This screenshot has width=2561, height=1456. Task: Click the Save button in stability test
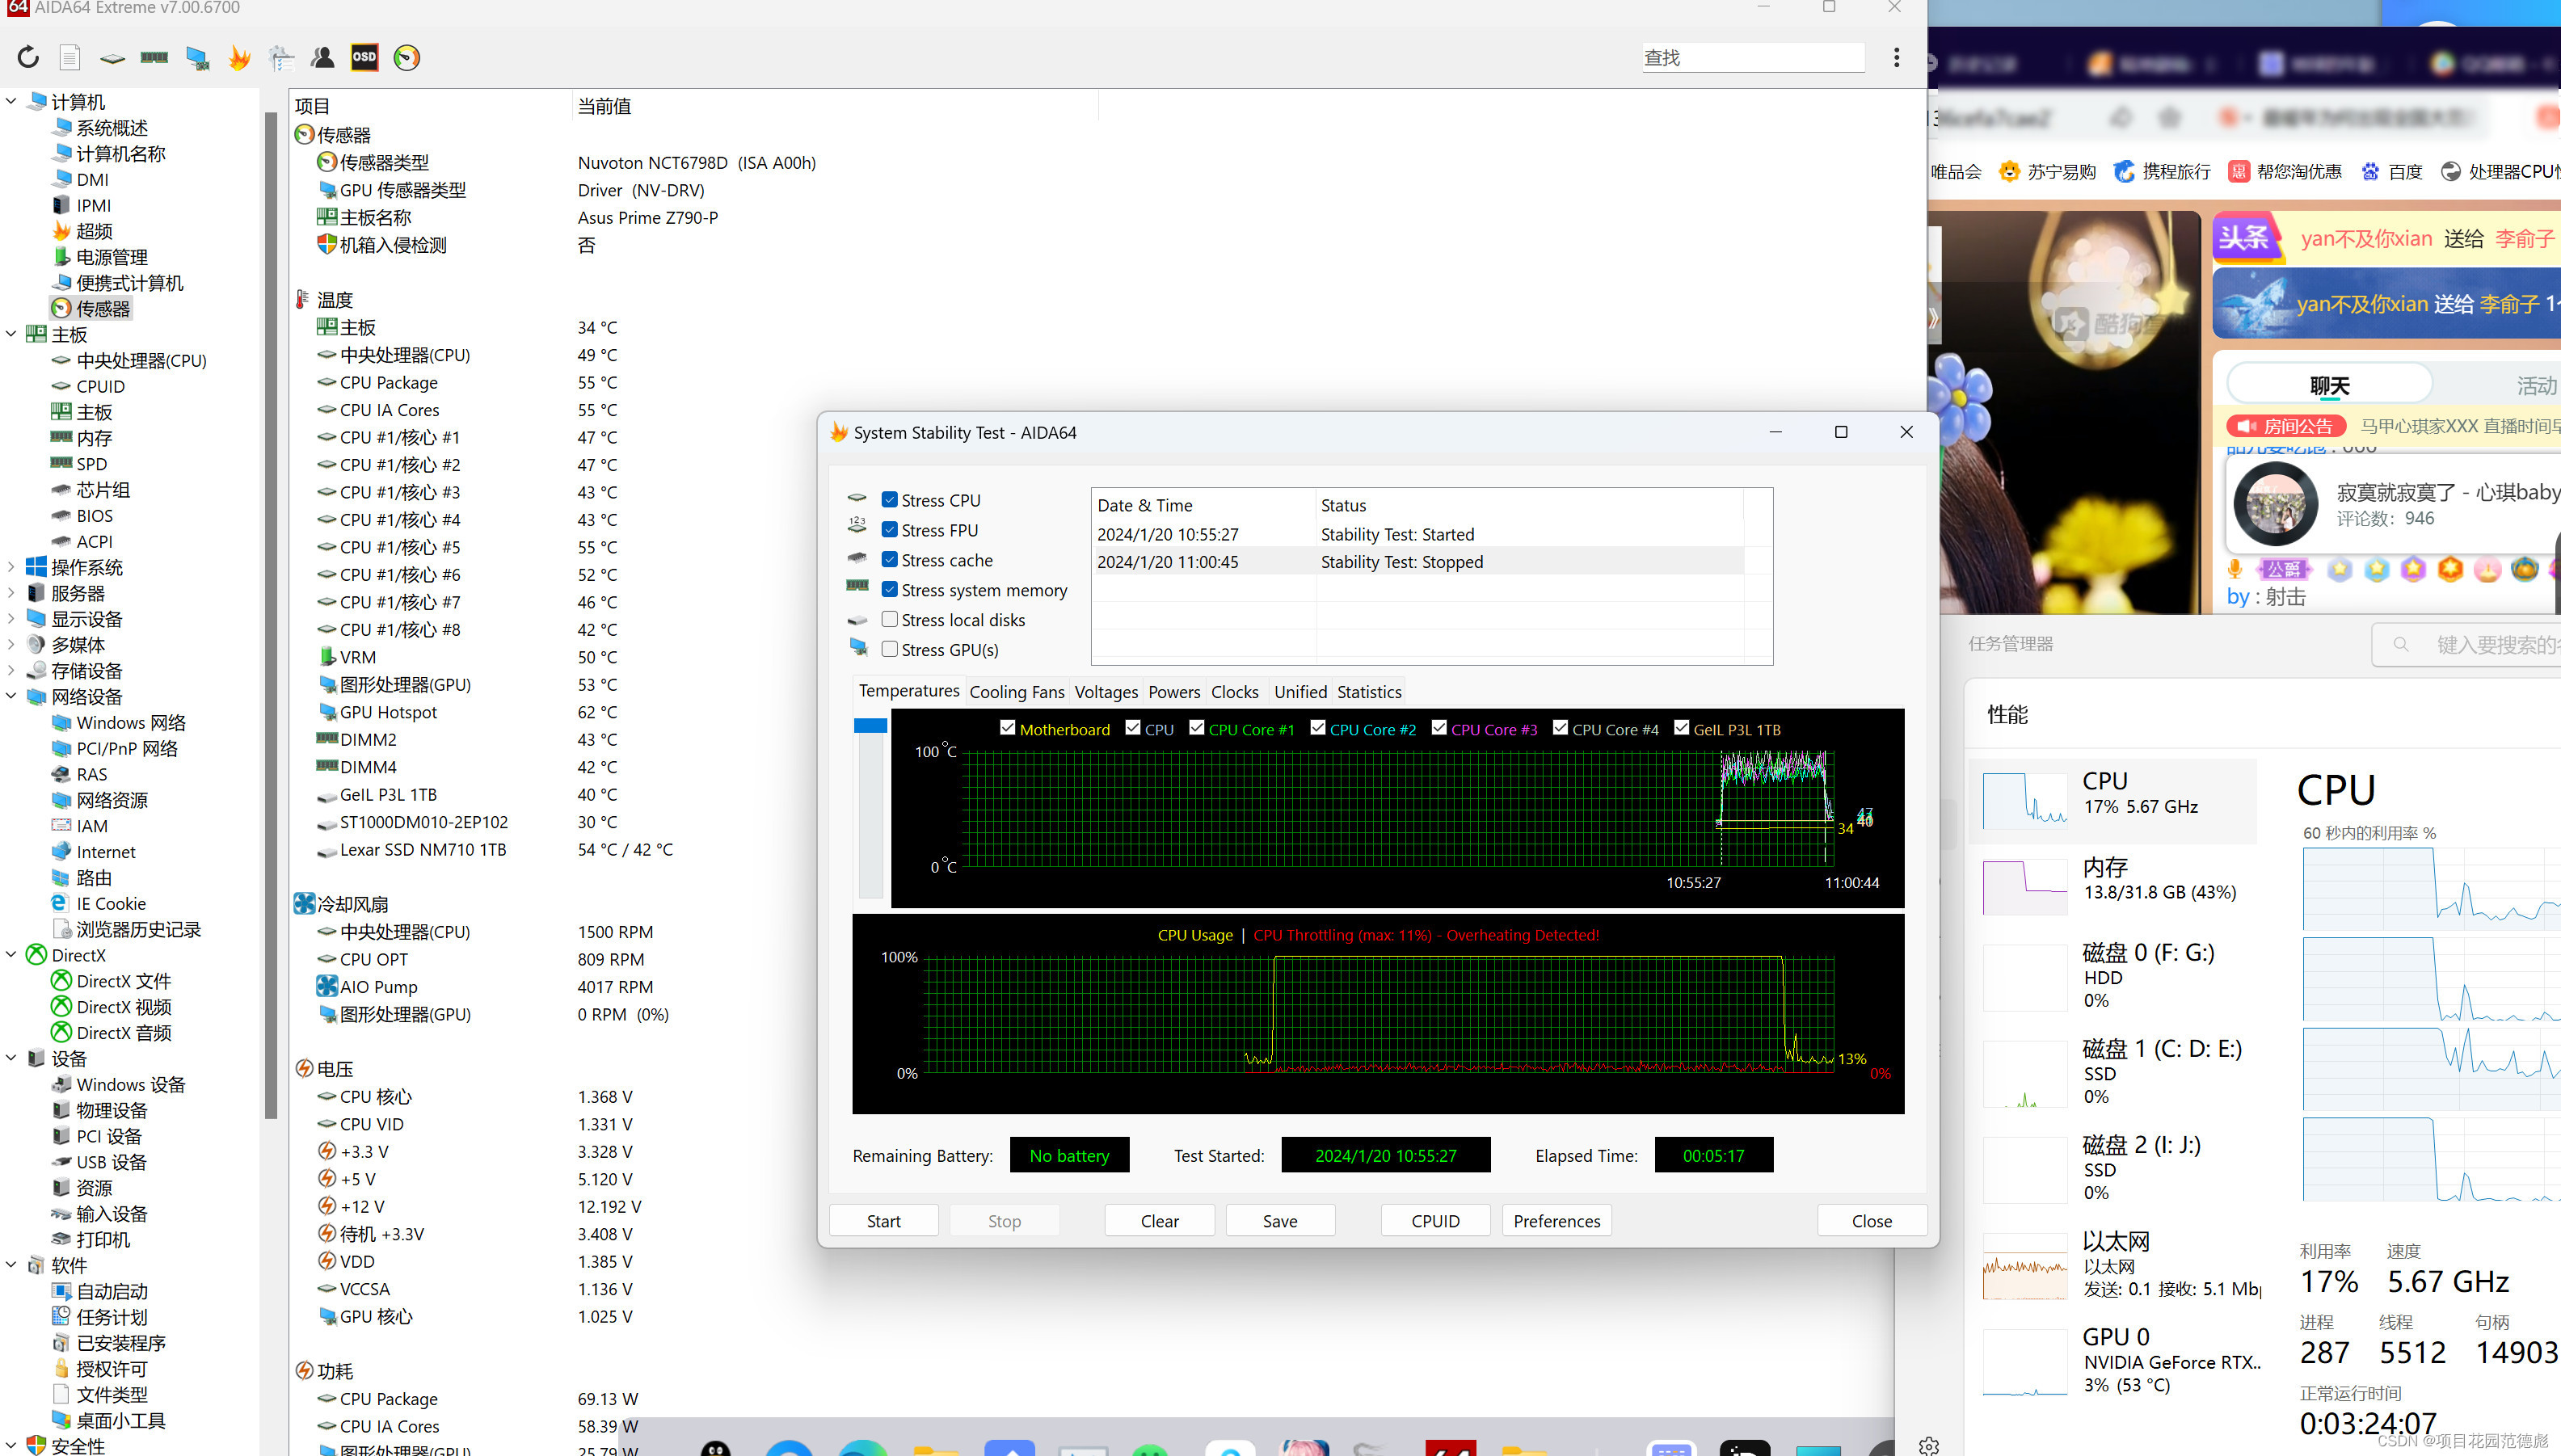point(1278,1220)
